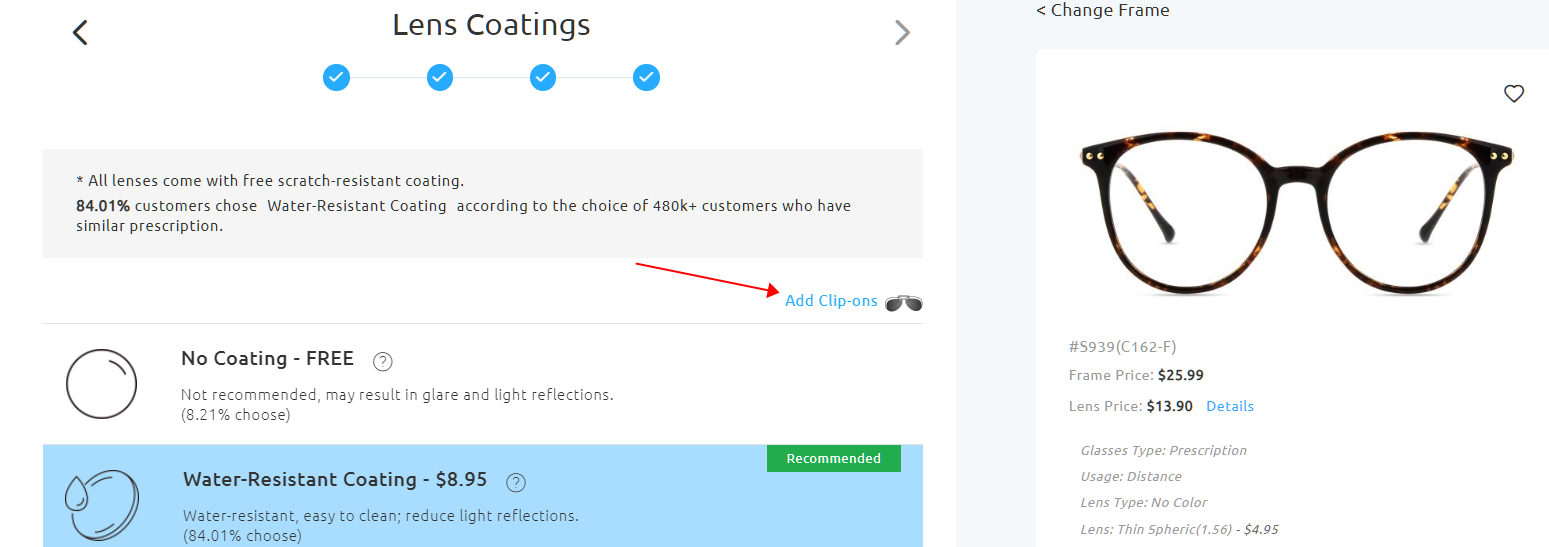Screen dimensions: 1549x547
Task: Open help for No Coating option
Action: pyautogui.click(x=382, y=361)
